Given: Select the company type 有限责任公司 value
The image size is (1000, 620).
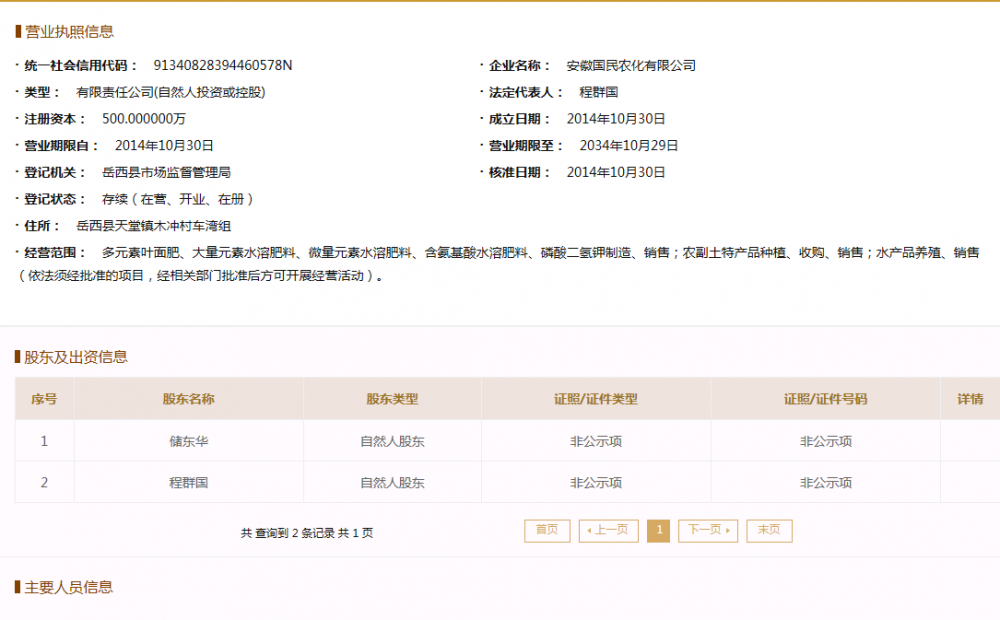Looking at the screenshot, I should coord(170,92).
